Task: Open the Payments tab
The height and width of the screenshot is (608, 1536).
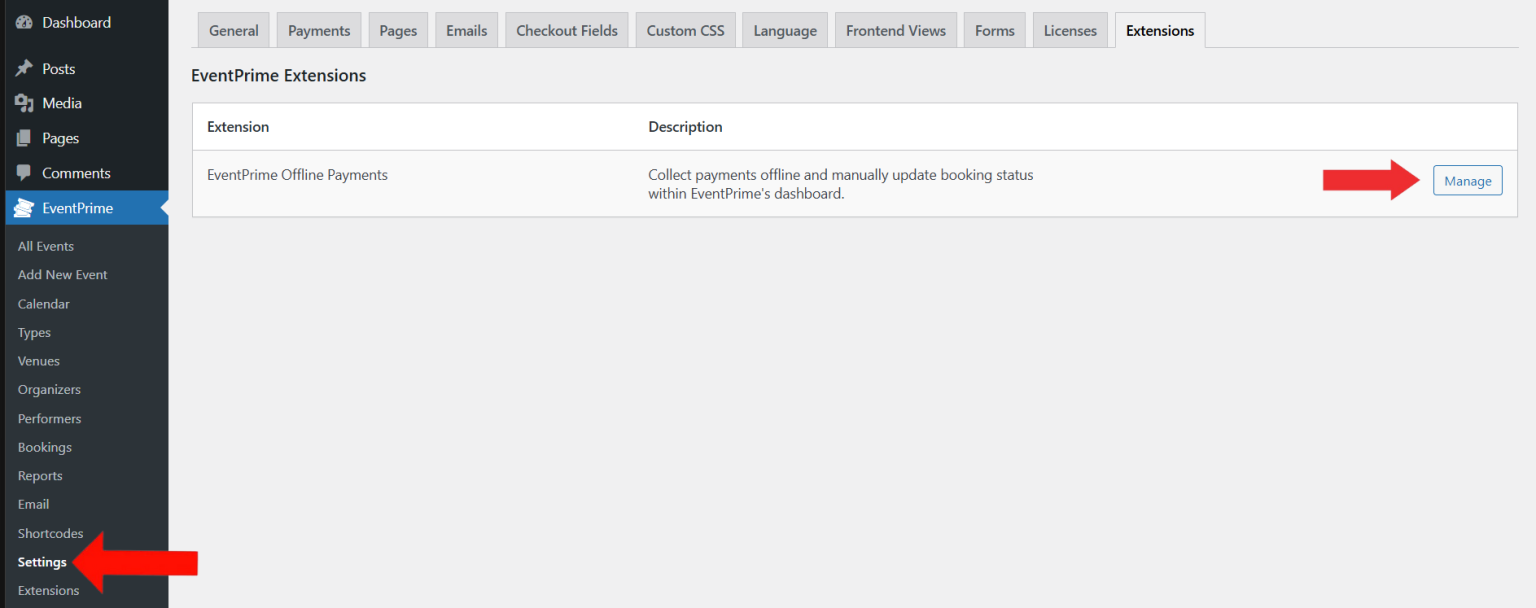Action: point(319,31)
